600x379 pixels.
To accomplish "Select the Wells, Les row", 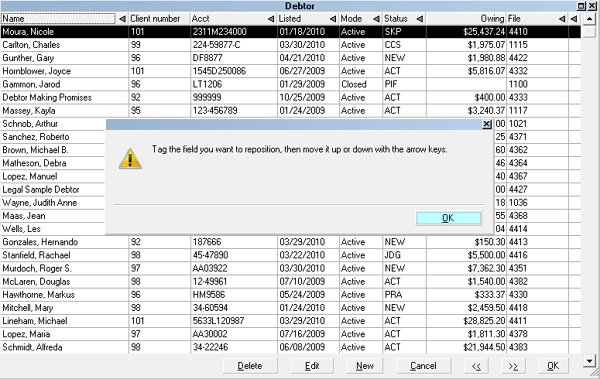I will click(x=53, y=229).
